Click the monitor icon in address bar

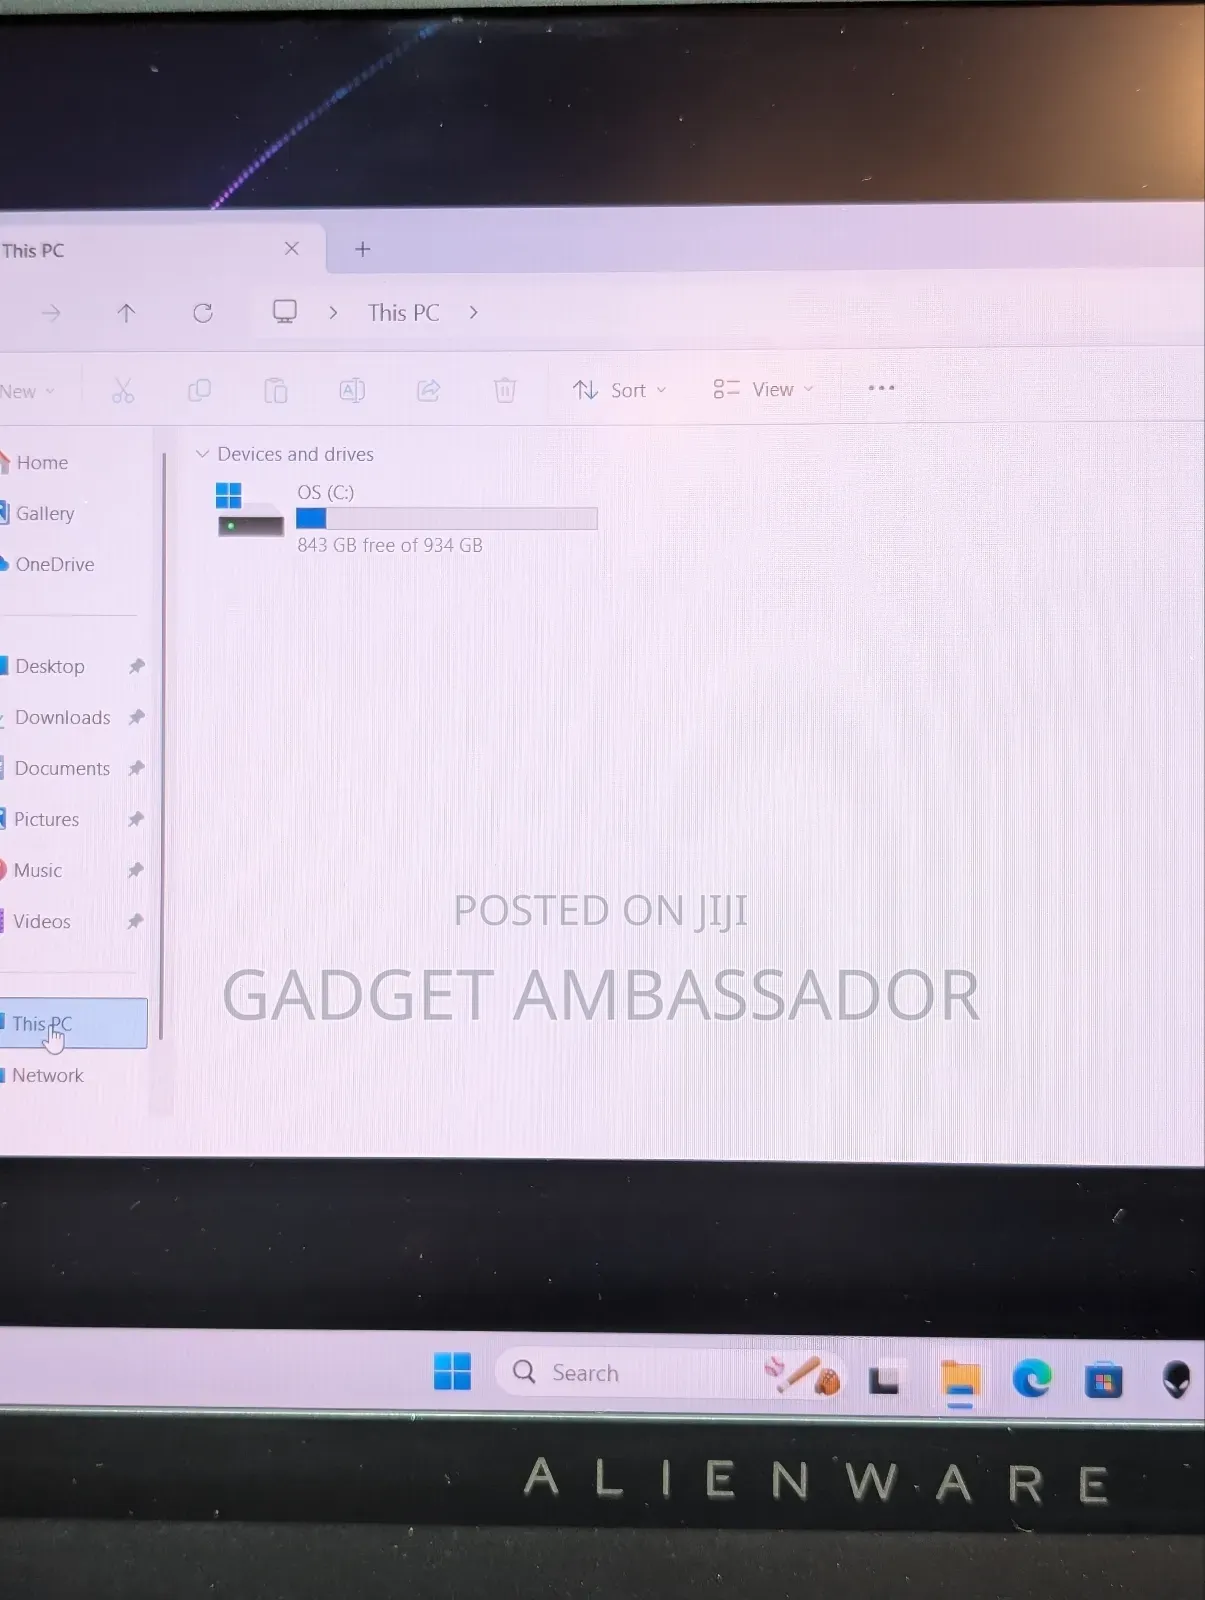tap(285, 312)
